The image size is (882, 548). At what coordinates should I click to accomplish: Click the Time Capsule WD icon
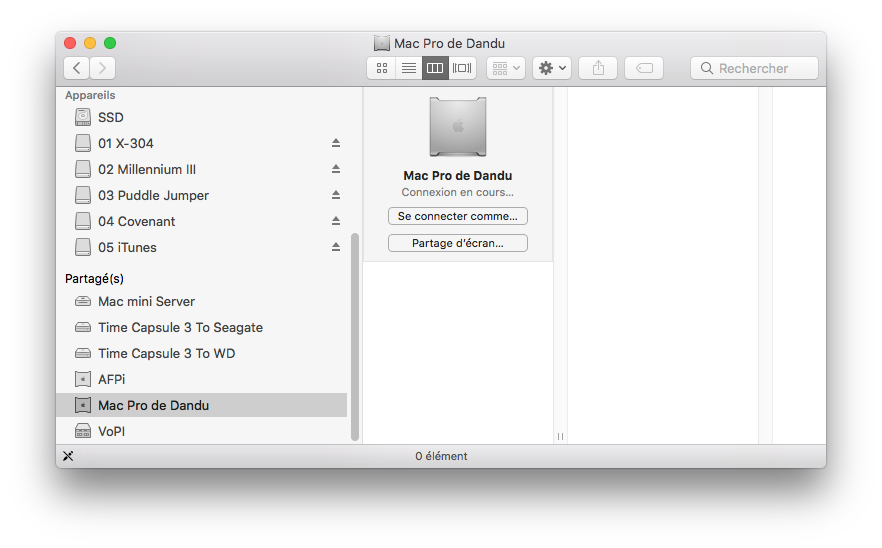[83, 353]
